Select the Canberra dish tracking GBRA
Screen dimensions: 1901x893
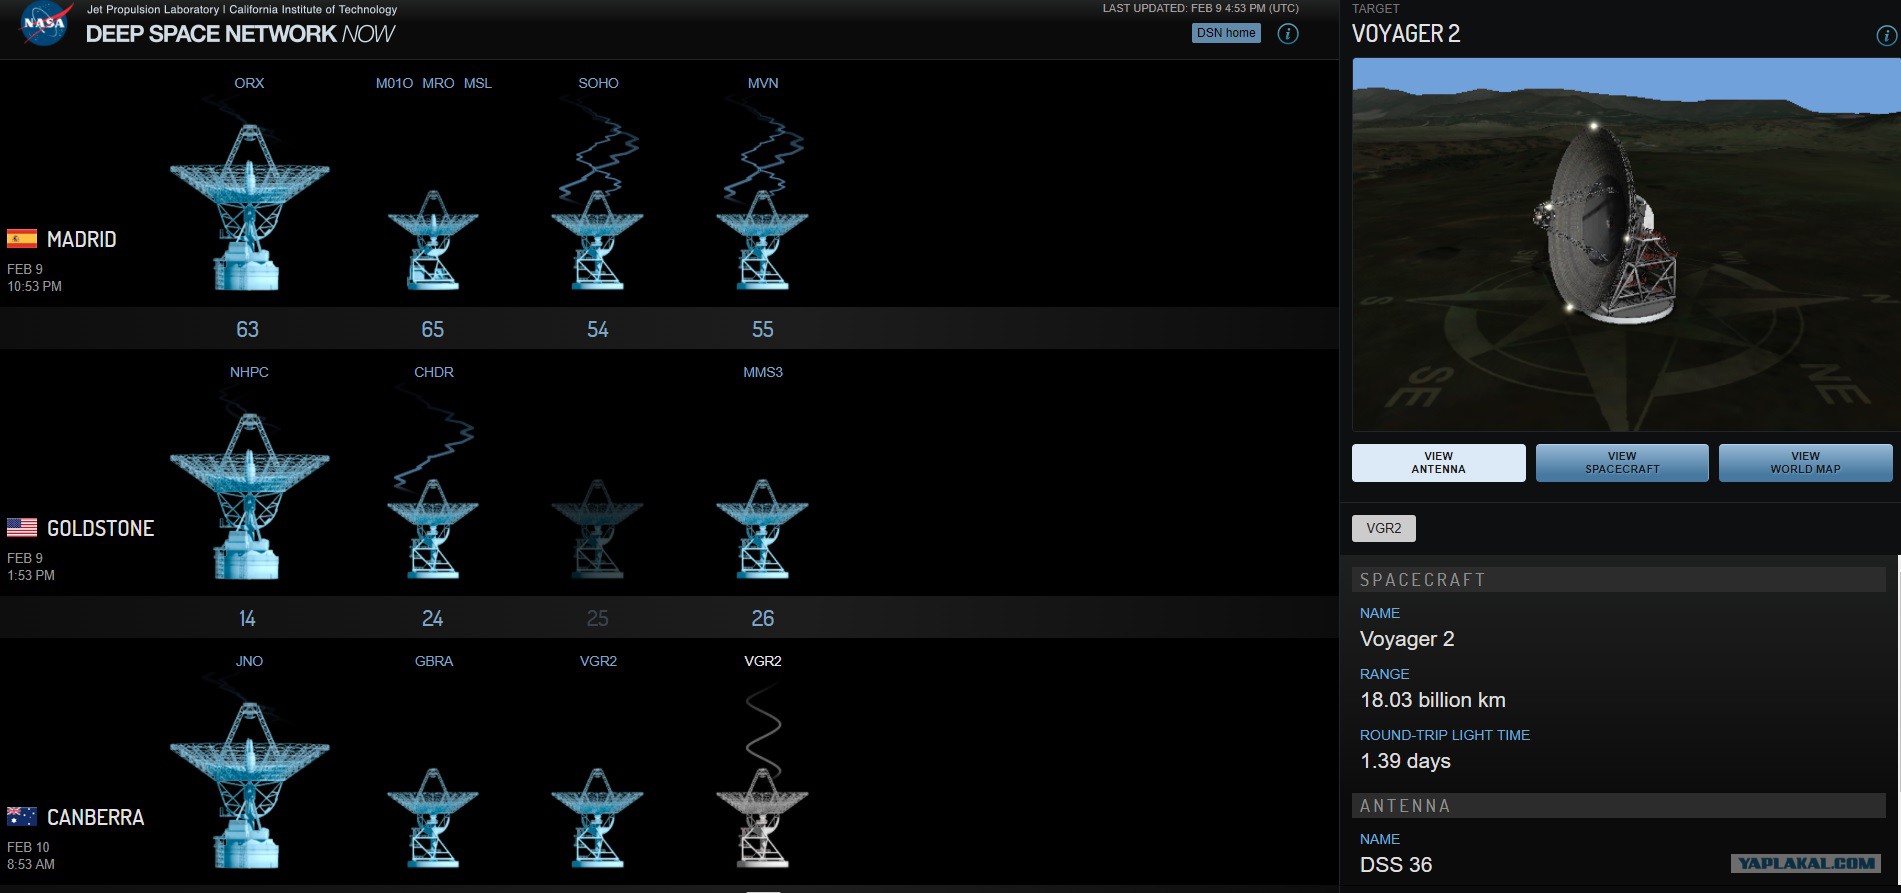pyautogui.click(x=433, y=818)
